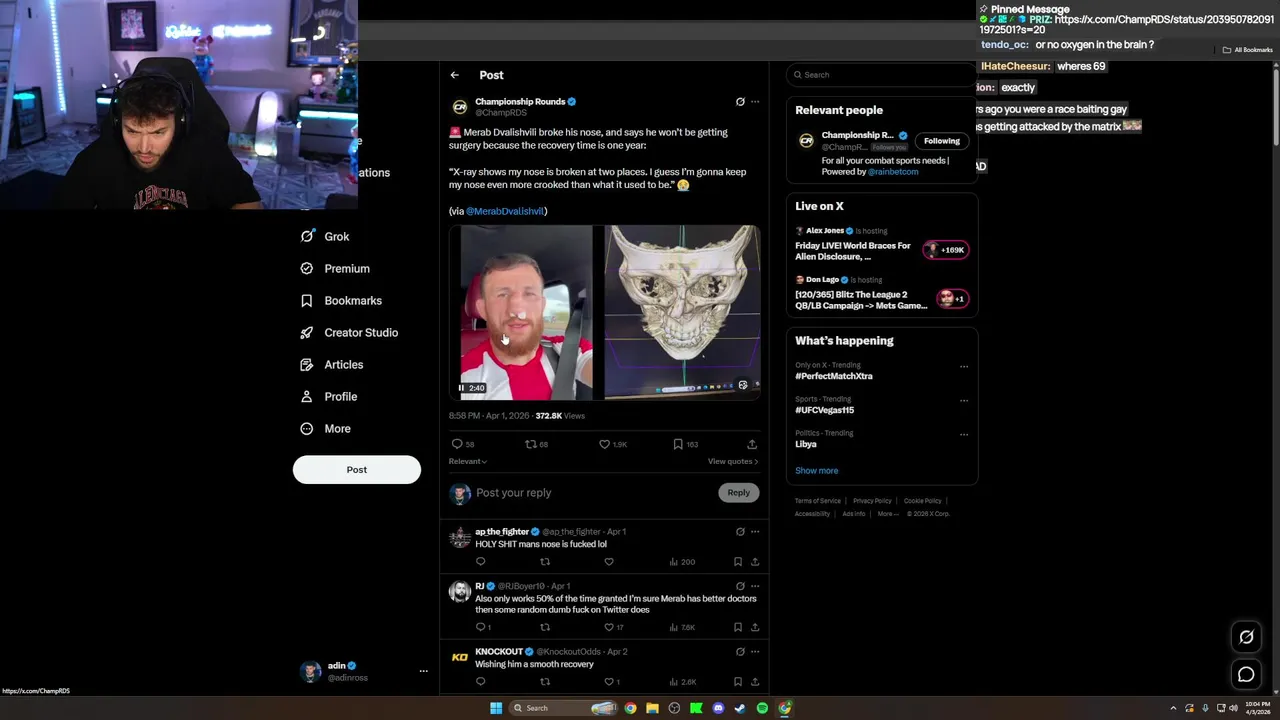Click the white Post compose button
Screen dimensions: 1280x720
point(357,470)
